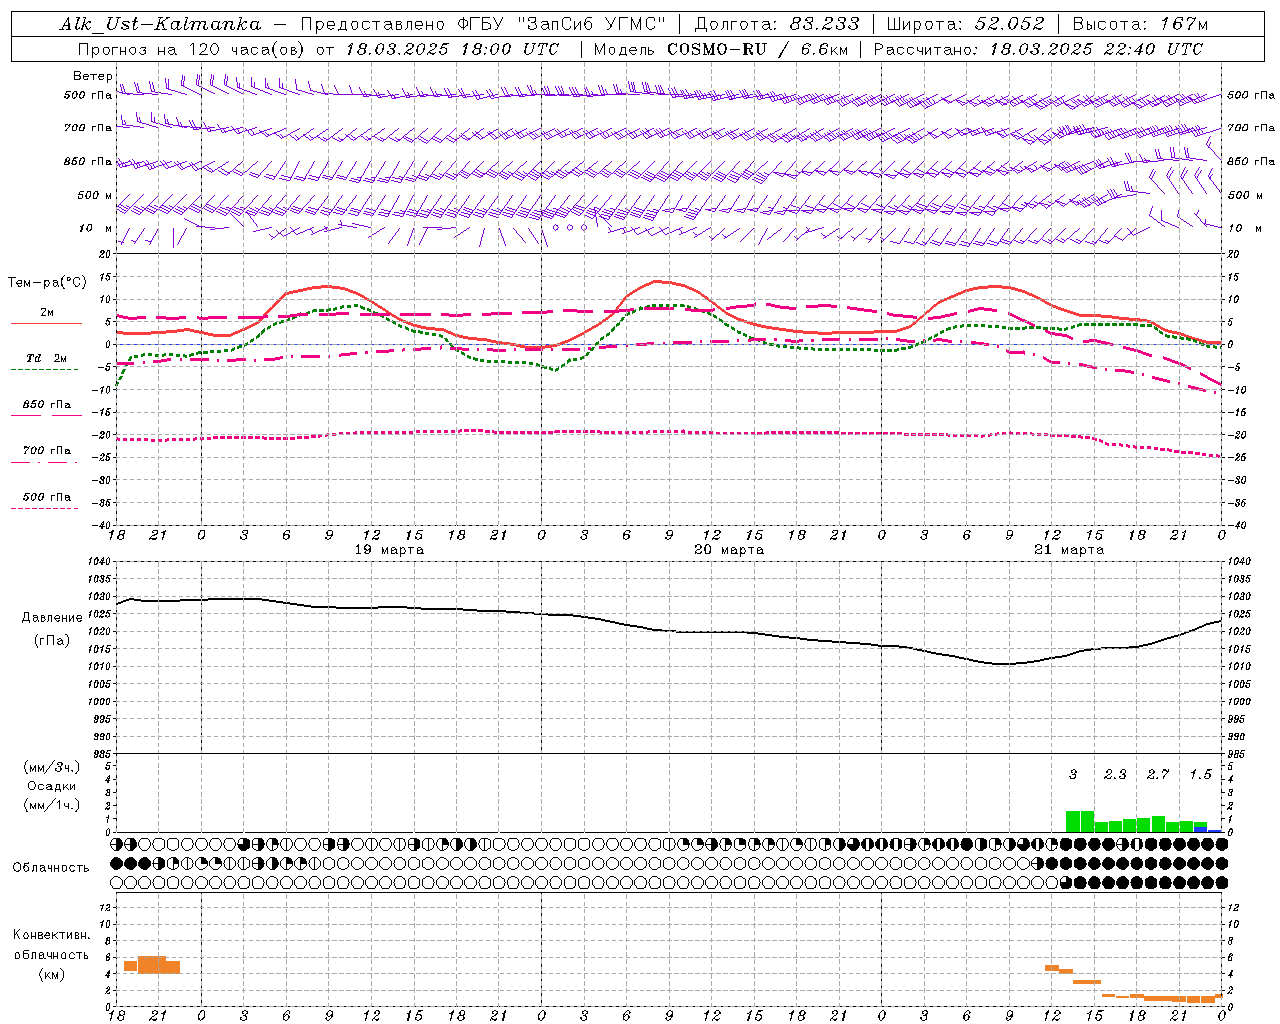Click the 'Облачность' cloudiness label
The width and height of the screenshot is (1280, 1024).
point(51,867)
